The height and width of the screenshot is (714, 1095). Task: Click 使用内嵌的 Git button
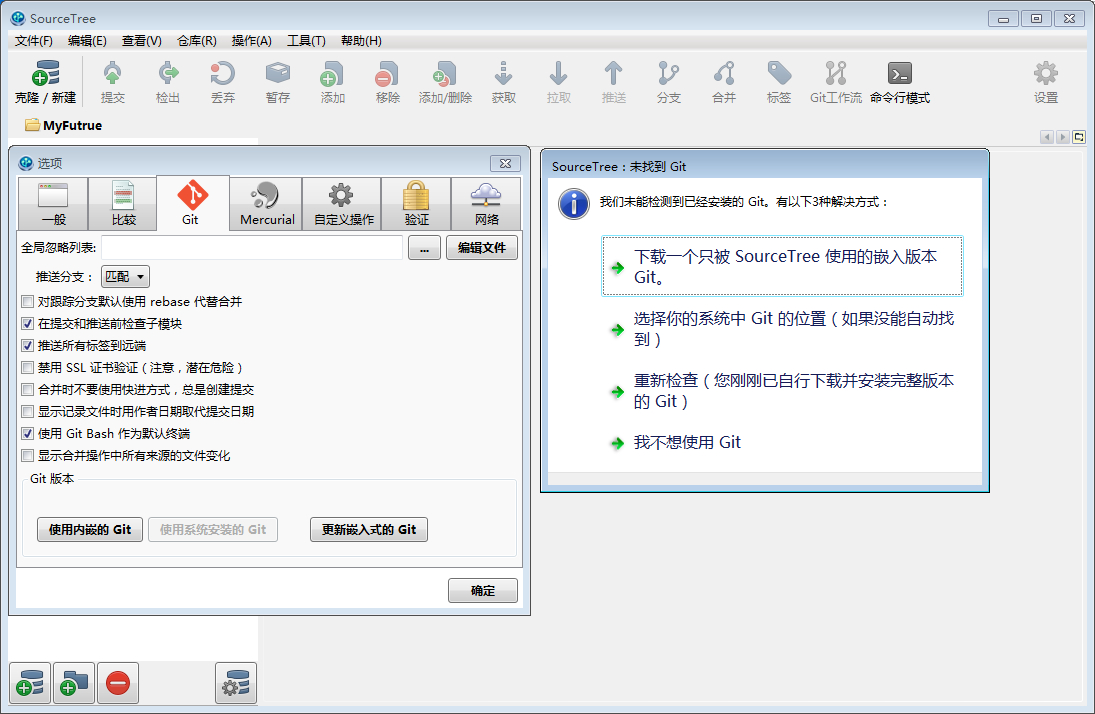[x=90, y=530]
